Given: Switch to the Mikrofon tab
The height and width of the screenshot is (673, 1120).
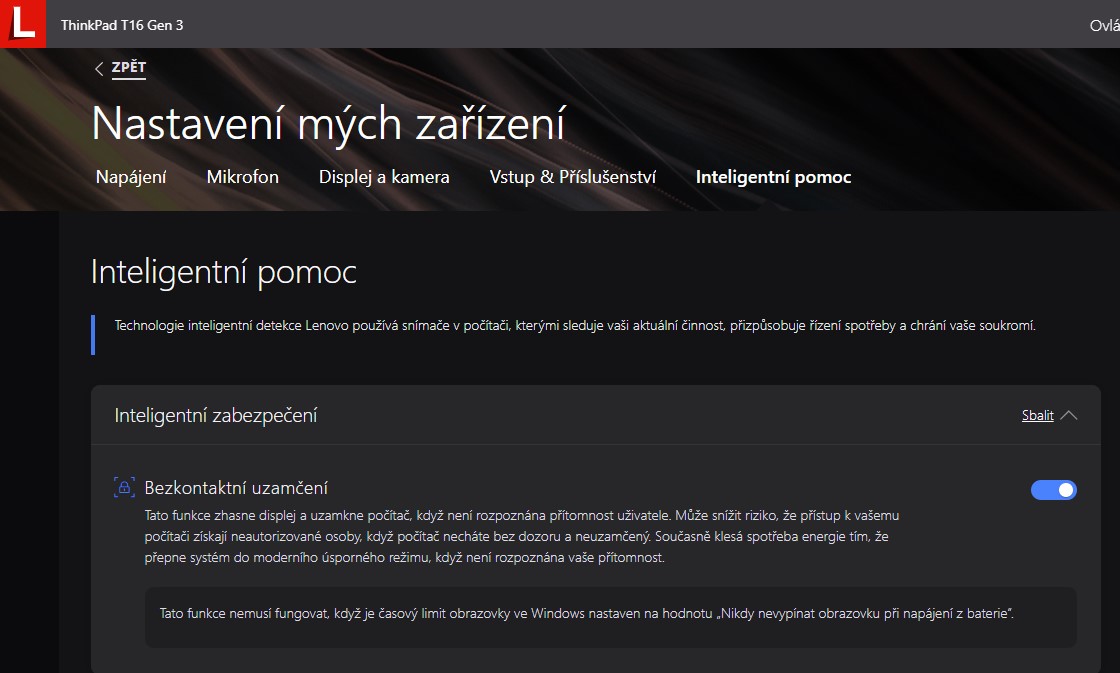Looking at the screenshot, I should pos(242,177).
